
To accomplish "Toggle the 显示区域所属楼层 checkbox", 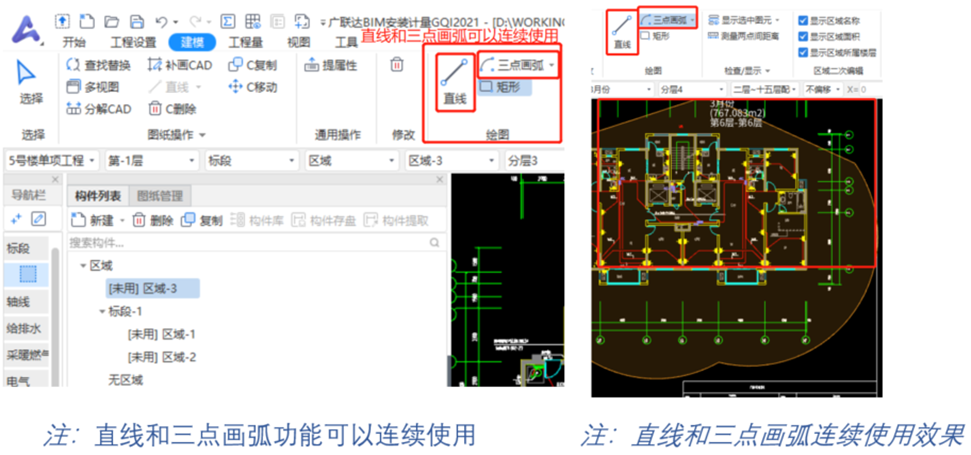I will [803, 52].
